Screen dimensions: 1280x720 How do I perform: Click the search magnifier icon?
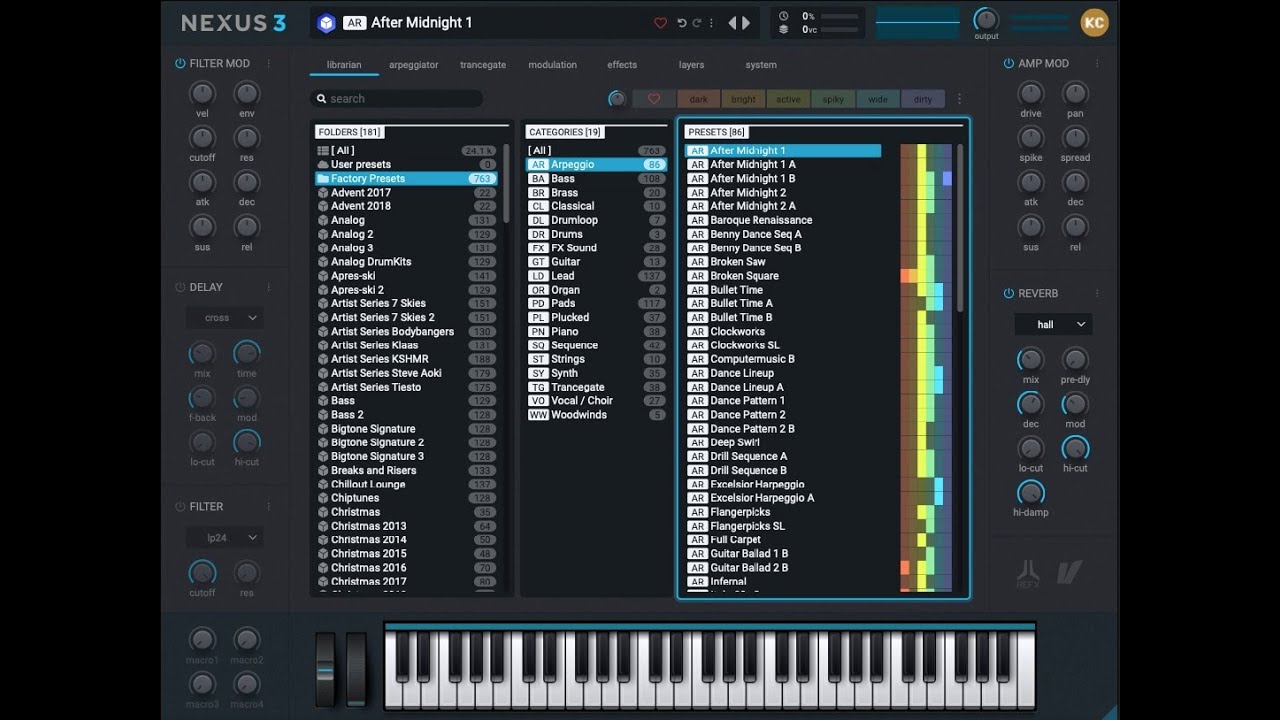321,99
